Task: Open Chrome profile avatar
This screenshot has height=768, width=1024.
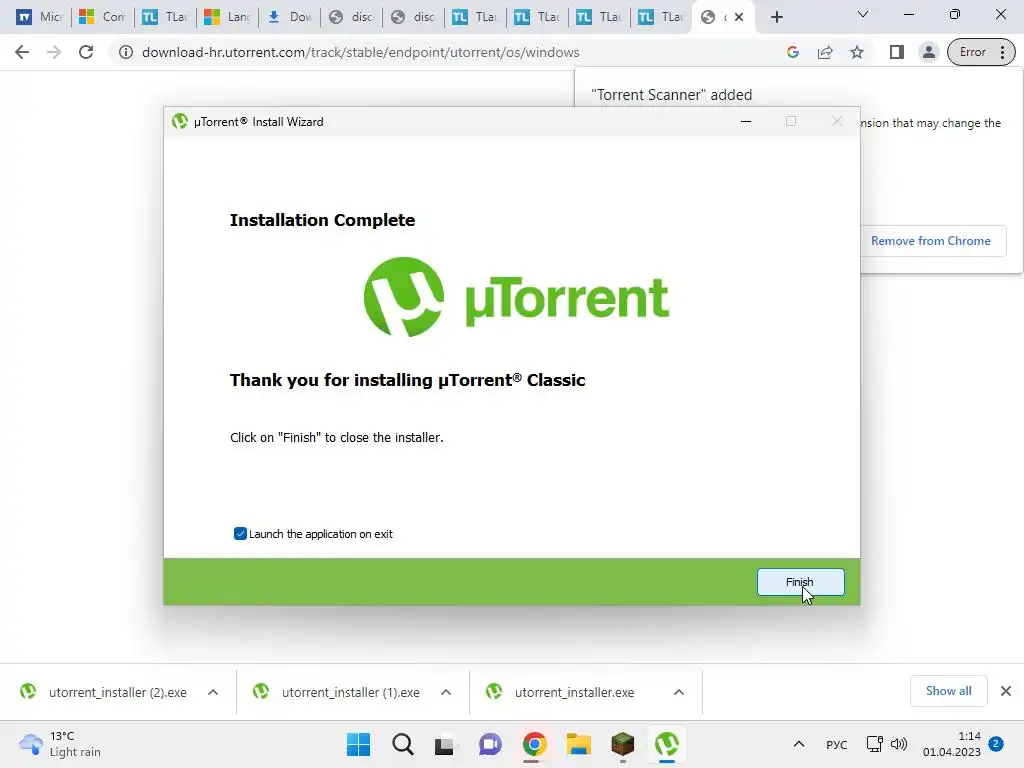Action: (x=929, y=52)
